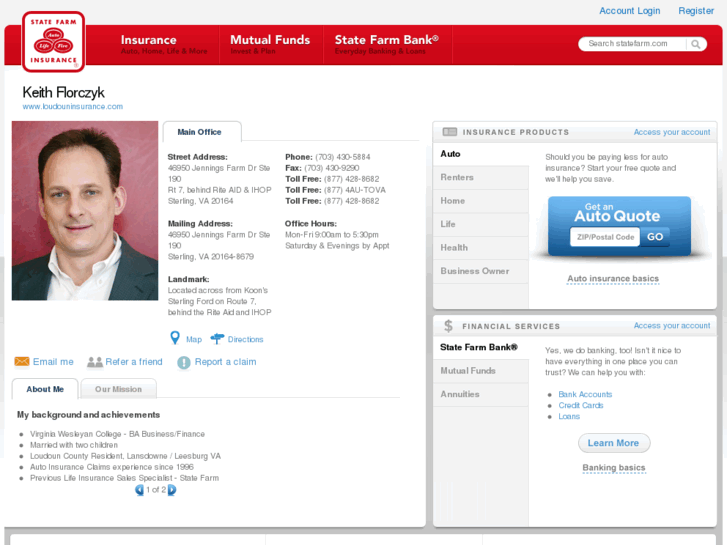
Task: Open the State Farm Bank main menu
Action: coord(387,45)
